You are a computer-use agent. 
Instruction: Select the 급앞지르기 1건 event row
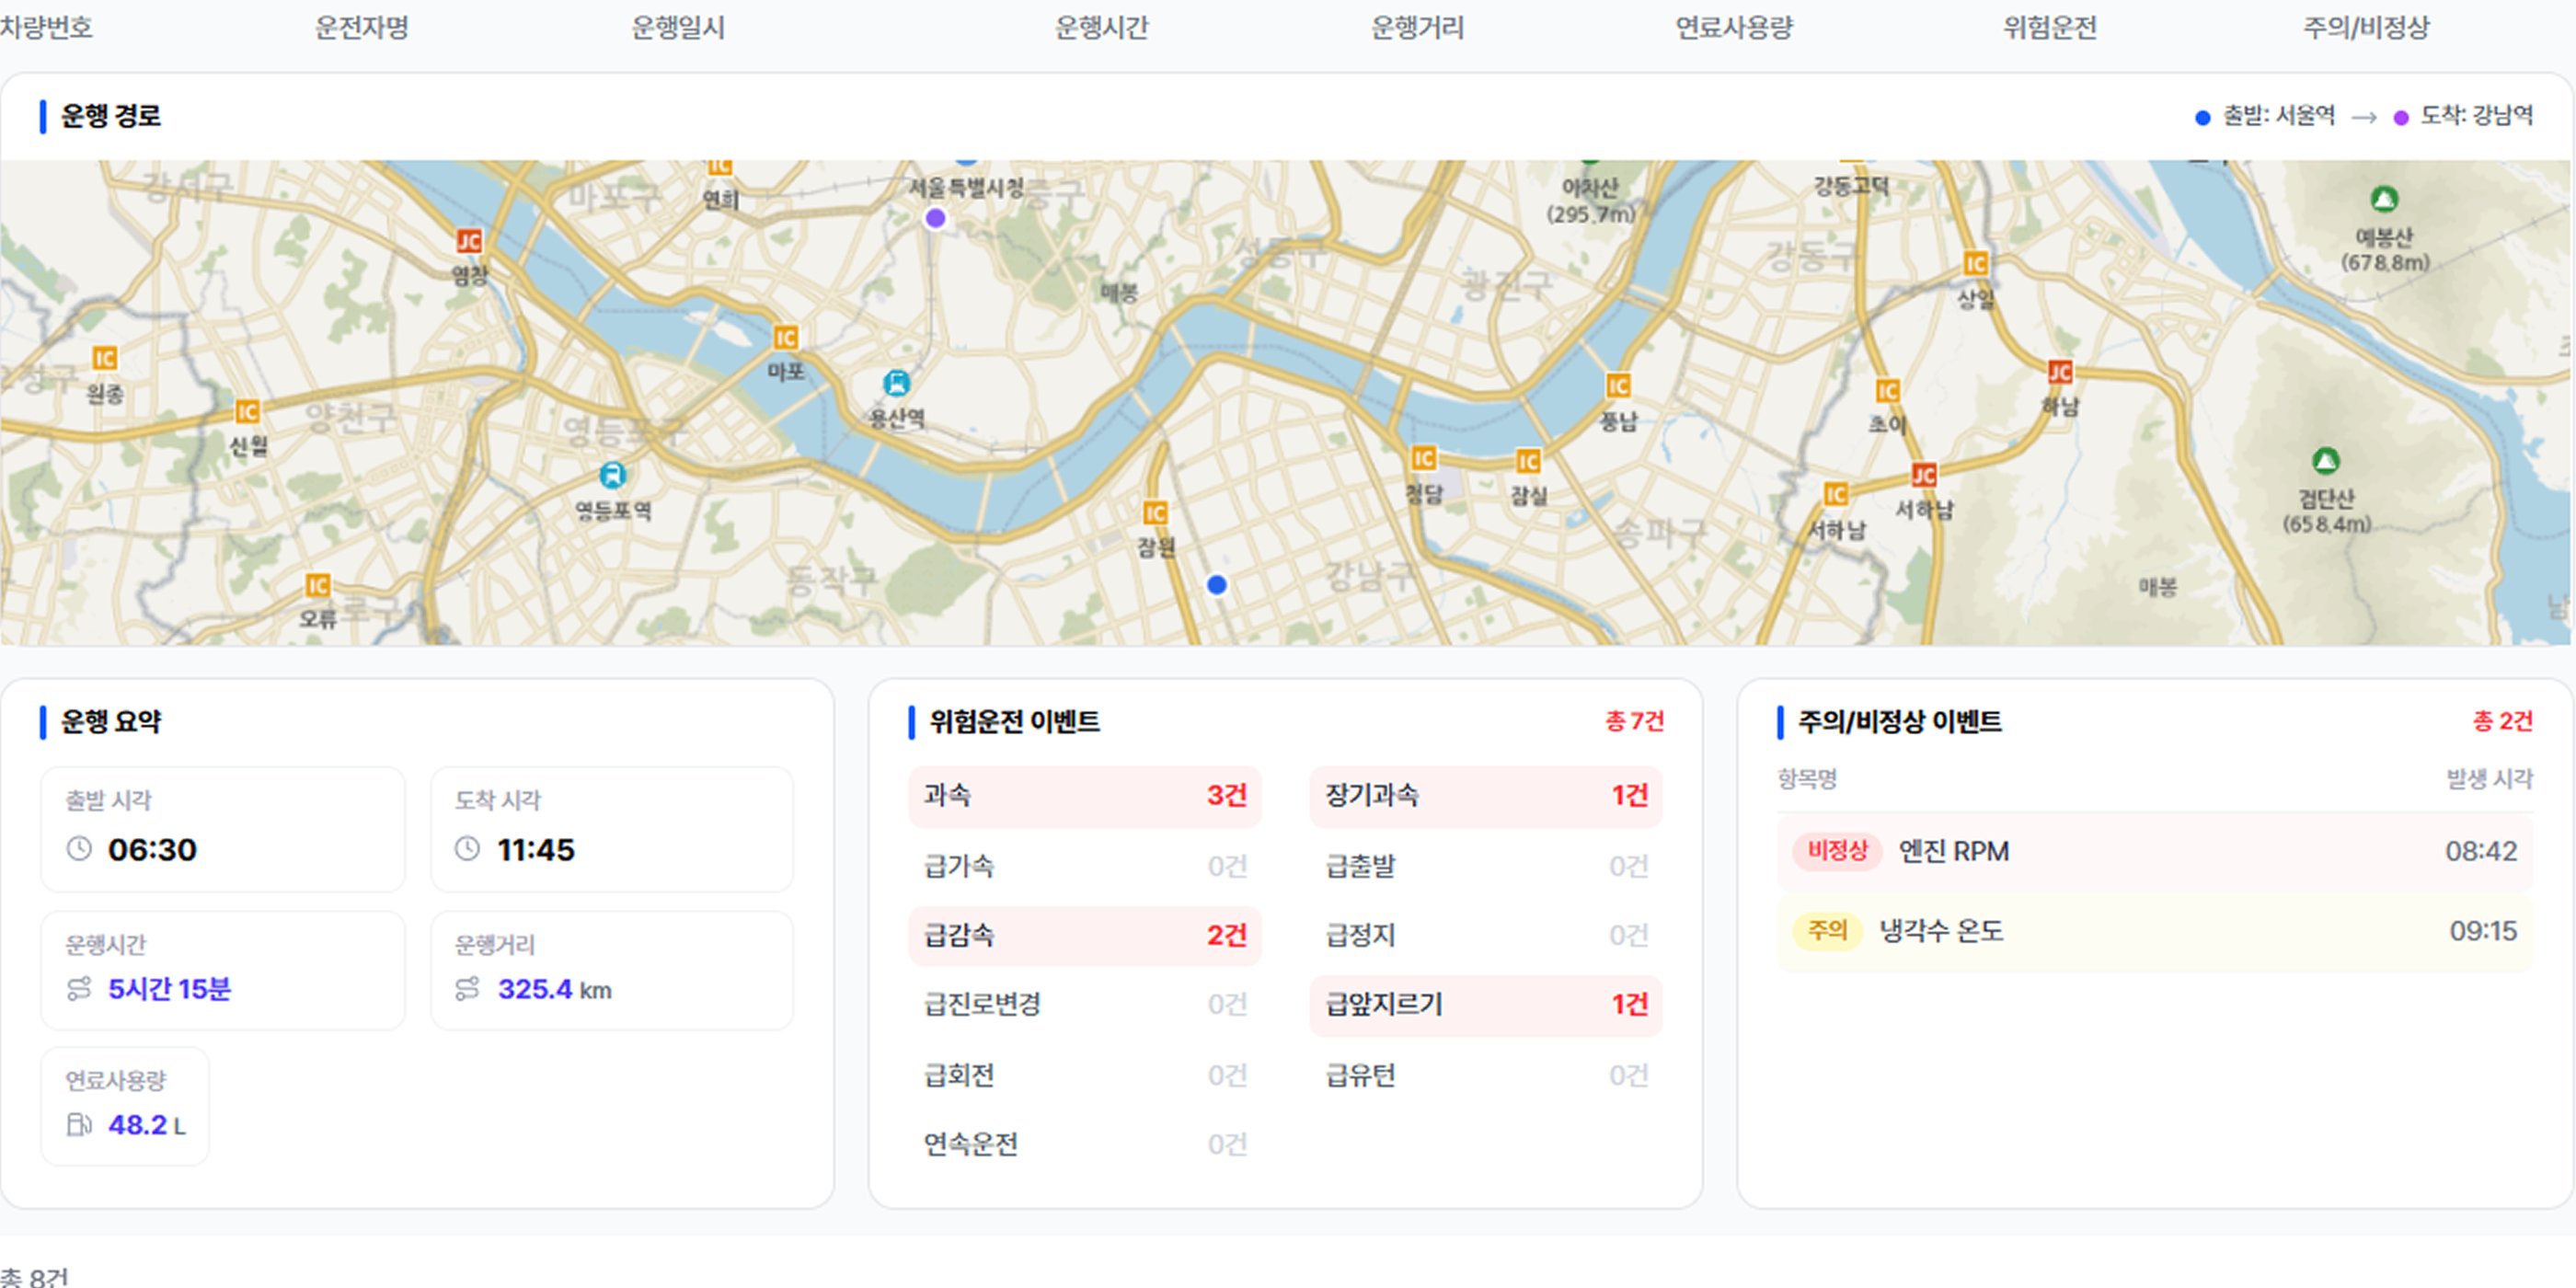(x=1486, y=1005)
